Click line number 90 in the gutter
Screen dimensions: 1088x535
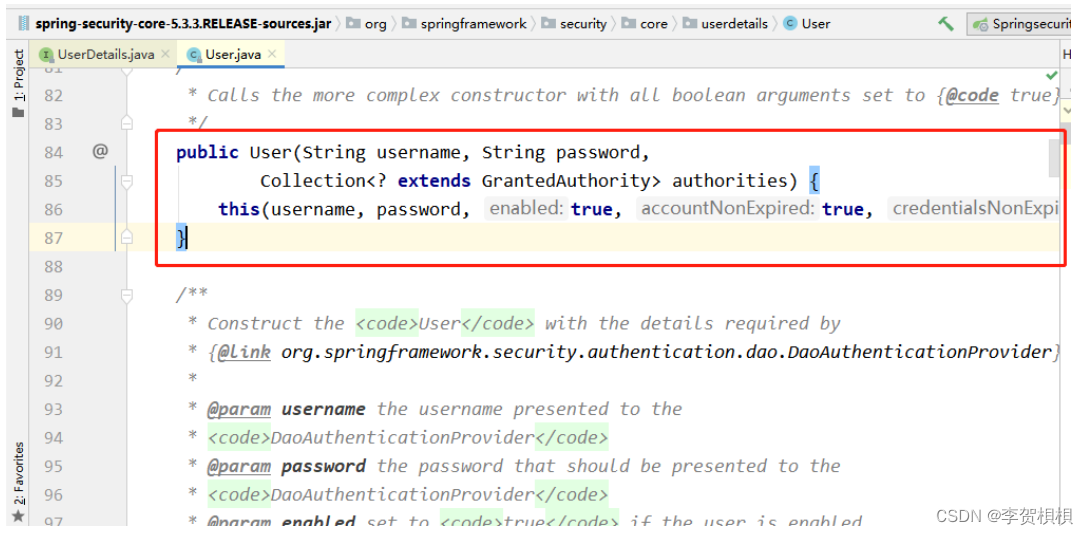pos(53,323)
